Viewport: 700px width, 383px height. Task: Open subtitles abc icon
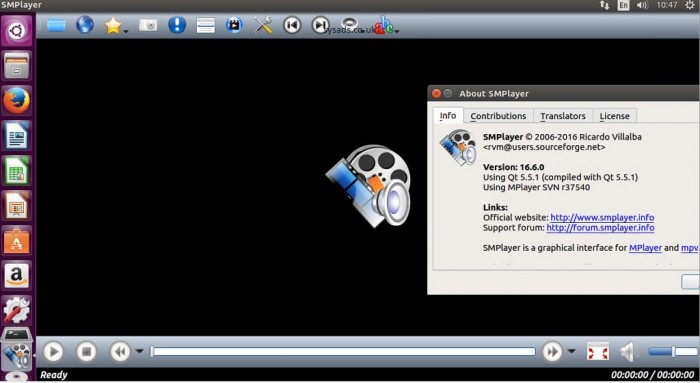pyautogui.click(x=383, y=25)
